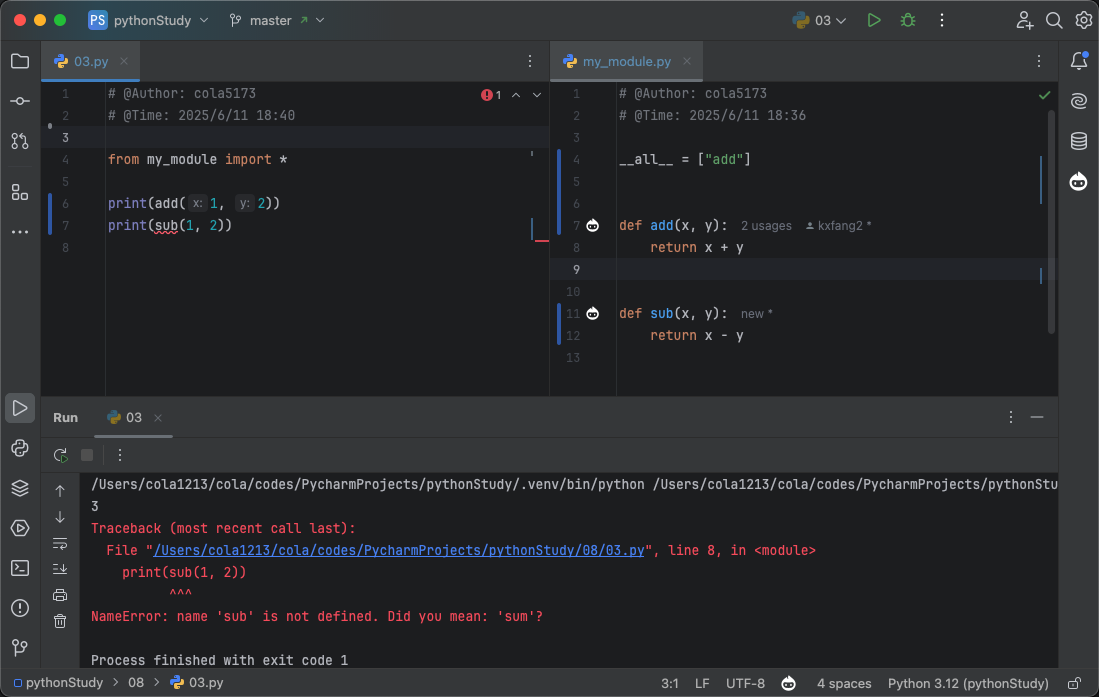
Task: Open the AI Assistant spiral icon
Action: [1079, 101]
